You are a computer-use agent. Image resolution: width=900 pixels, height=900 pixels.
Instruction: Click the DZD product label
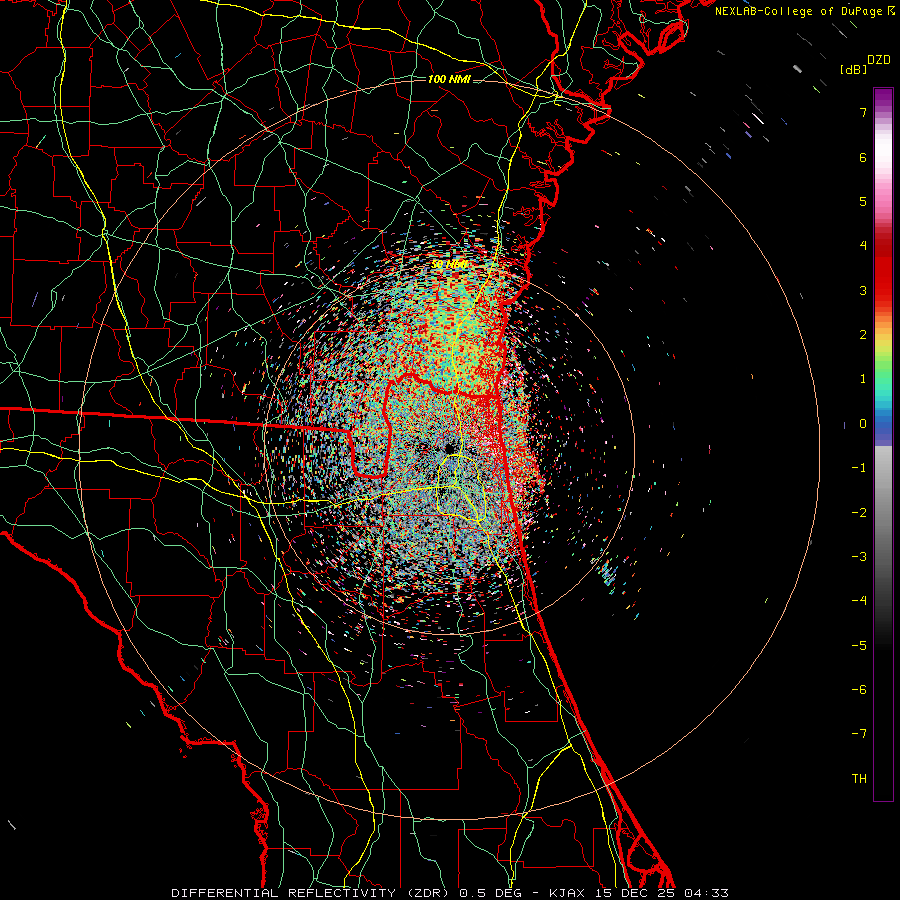pyautogui.click(x=878, y=60)
